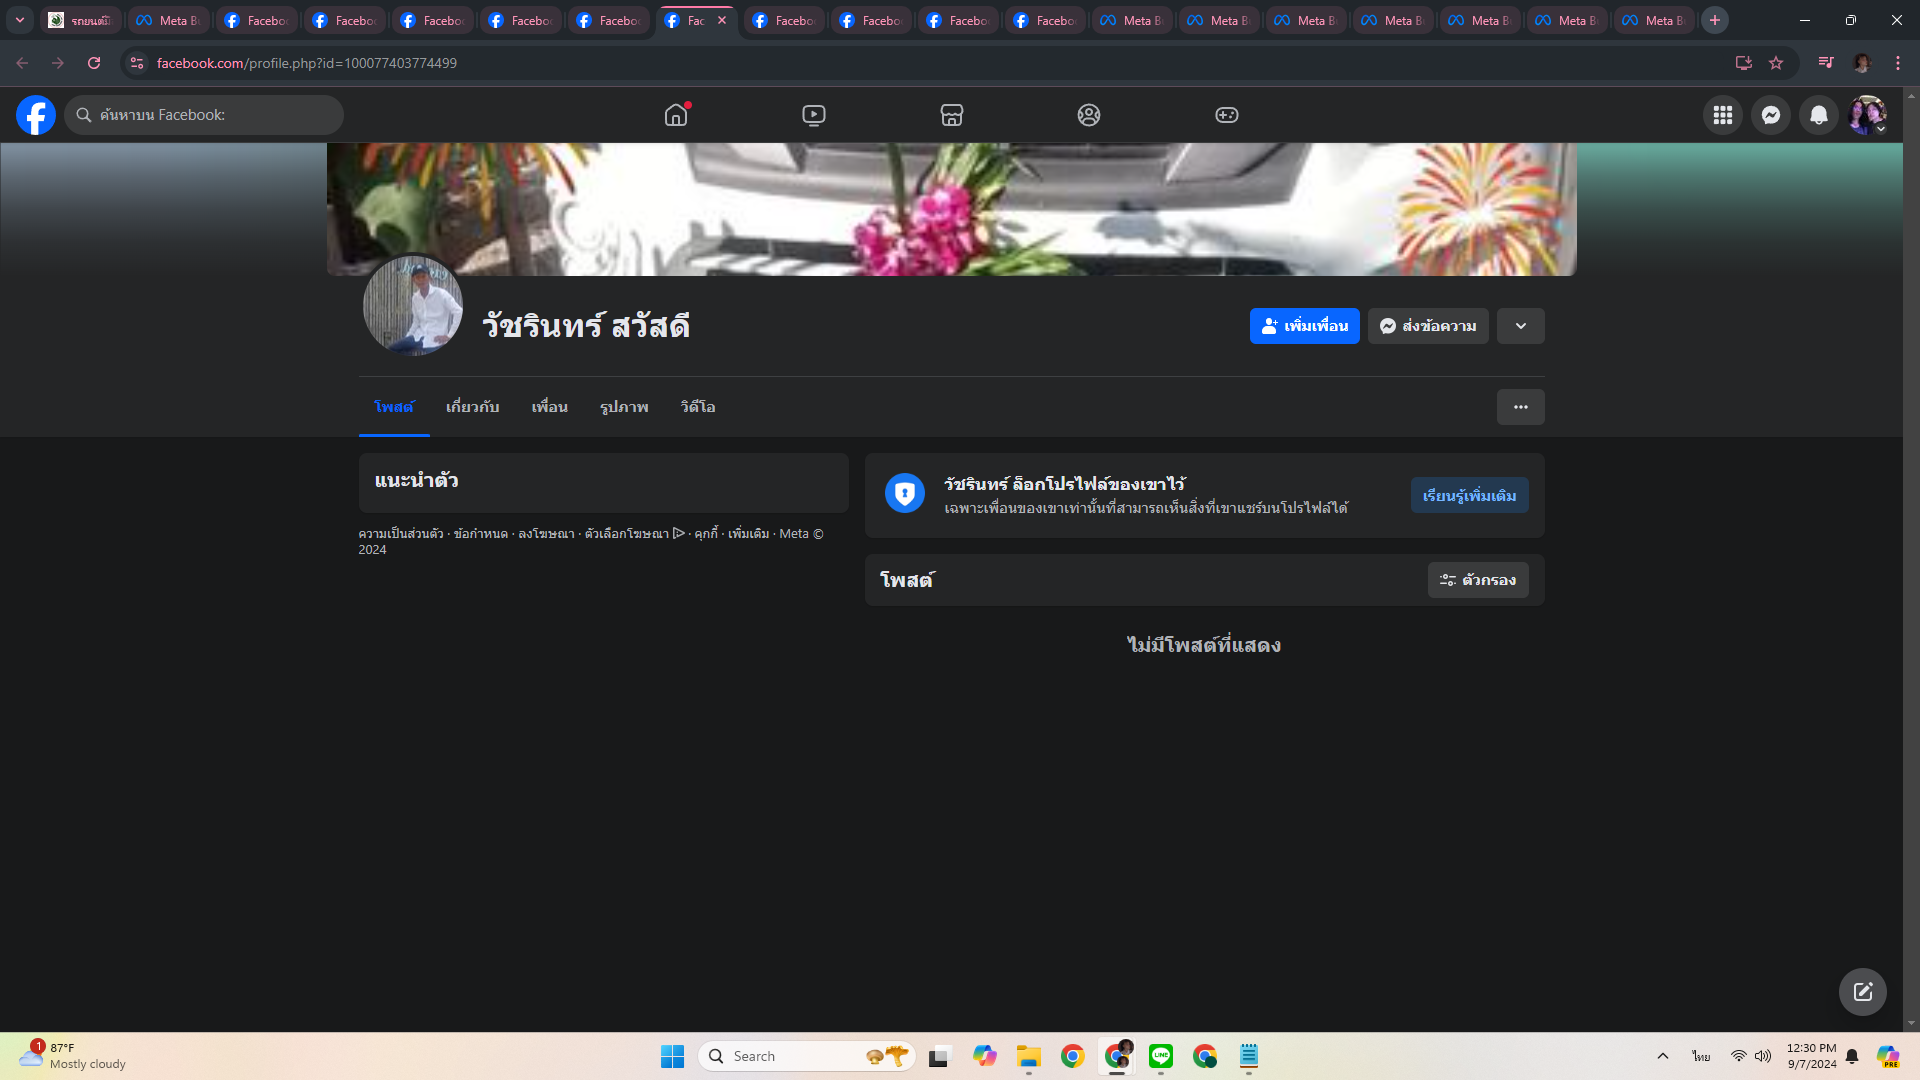Click the เพิ่มเพื่อน add friend button

[1304, 326]
